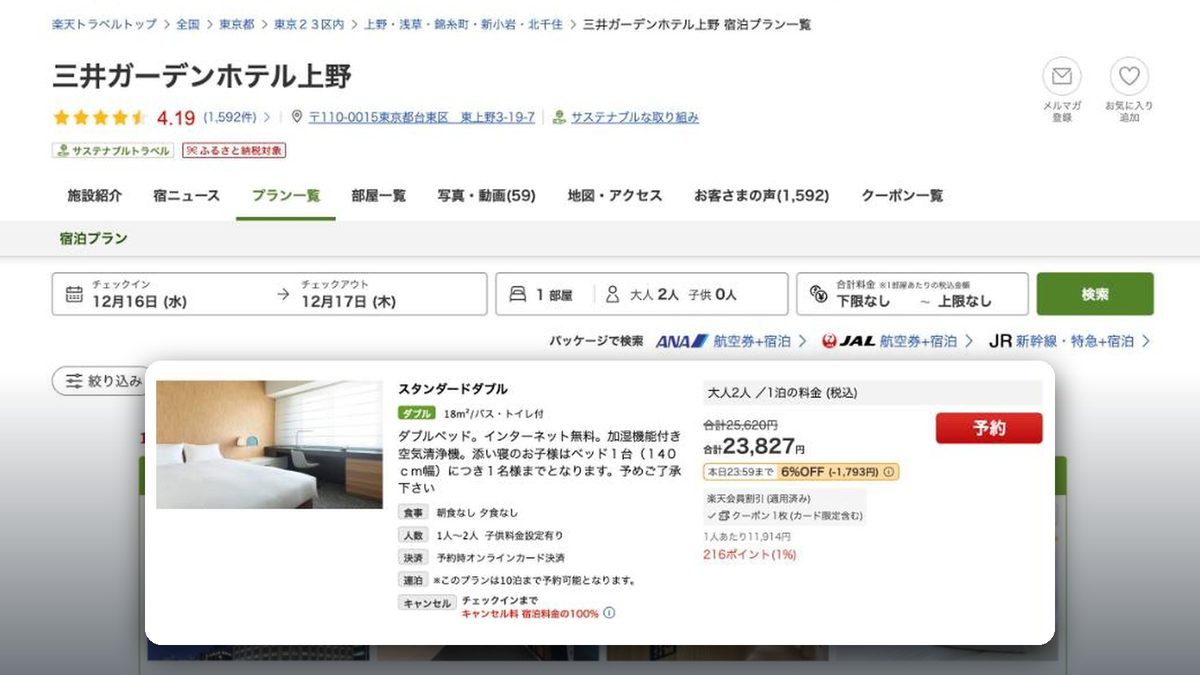Click the ふるさと納税対象 badge
Viewport: 1200px width, 675px height.
(x=234, y=151)
